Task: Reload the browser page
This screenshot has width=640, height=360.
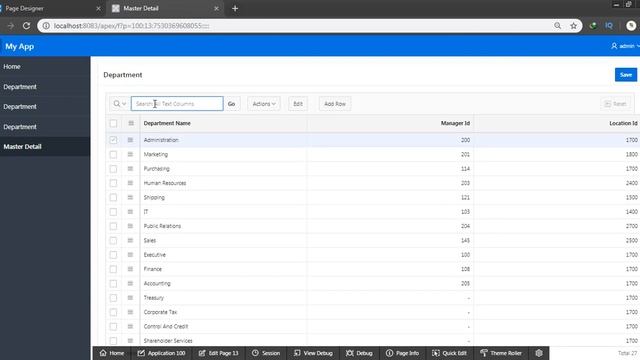Action: 27,26
